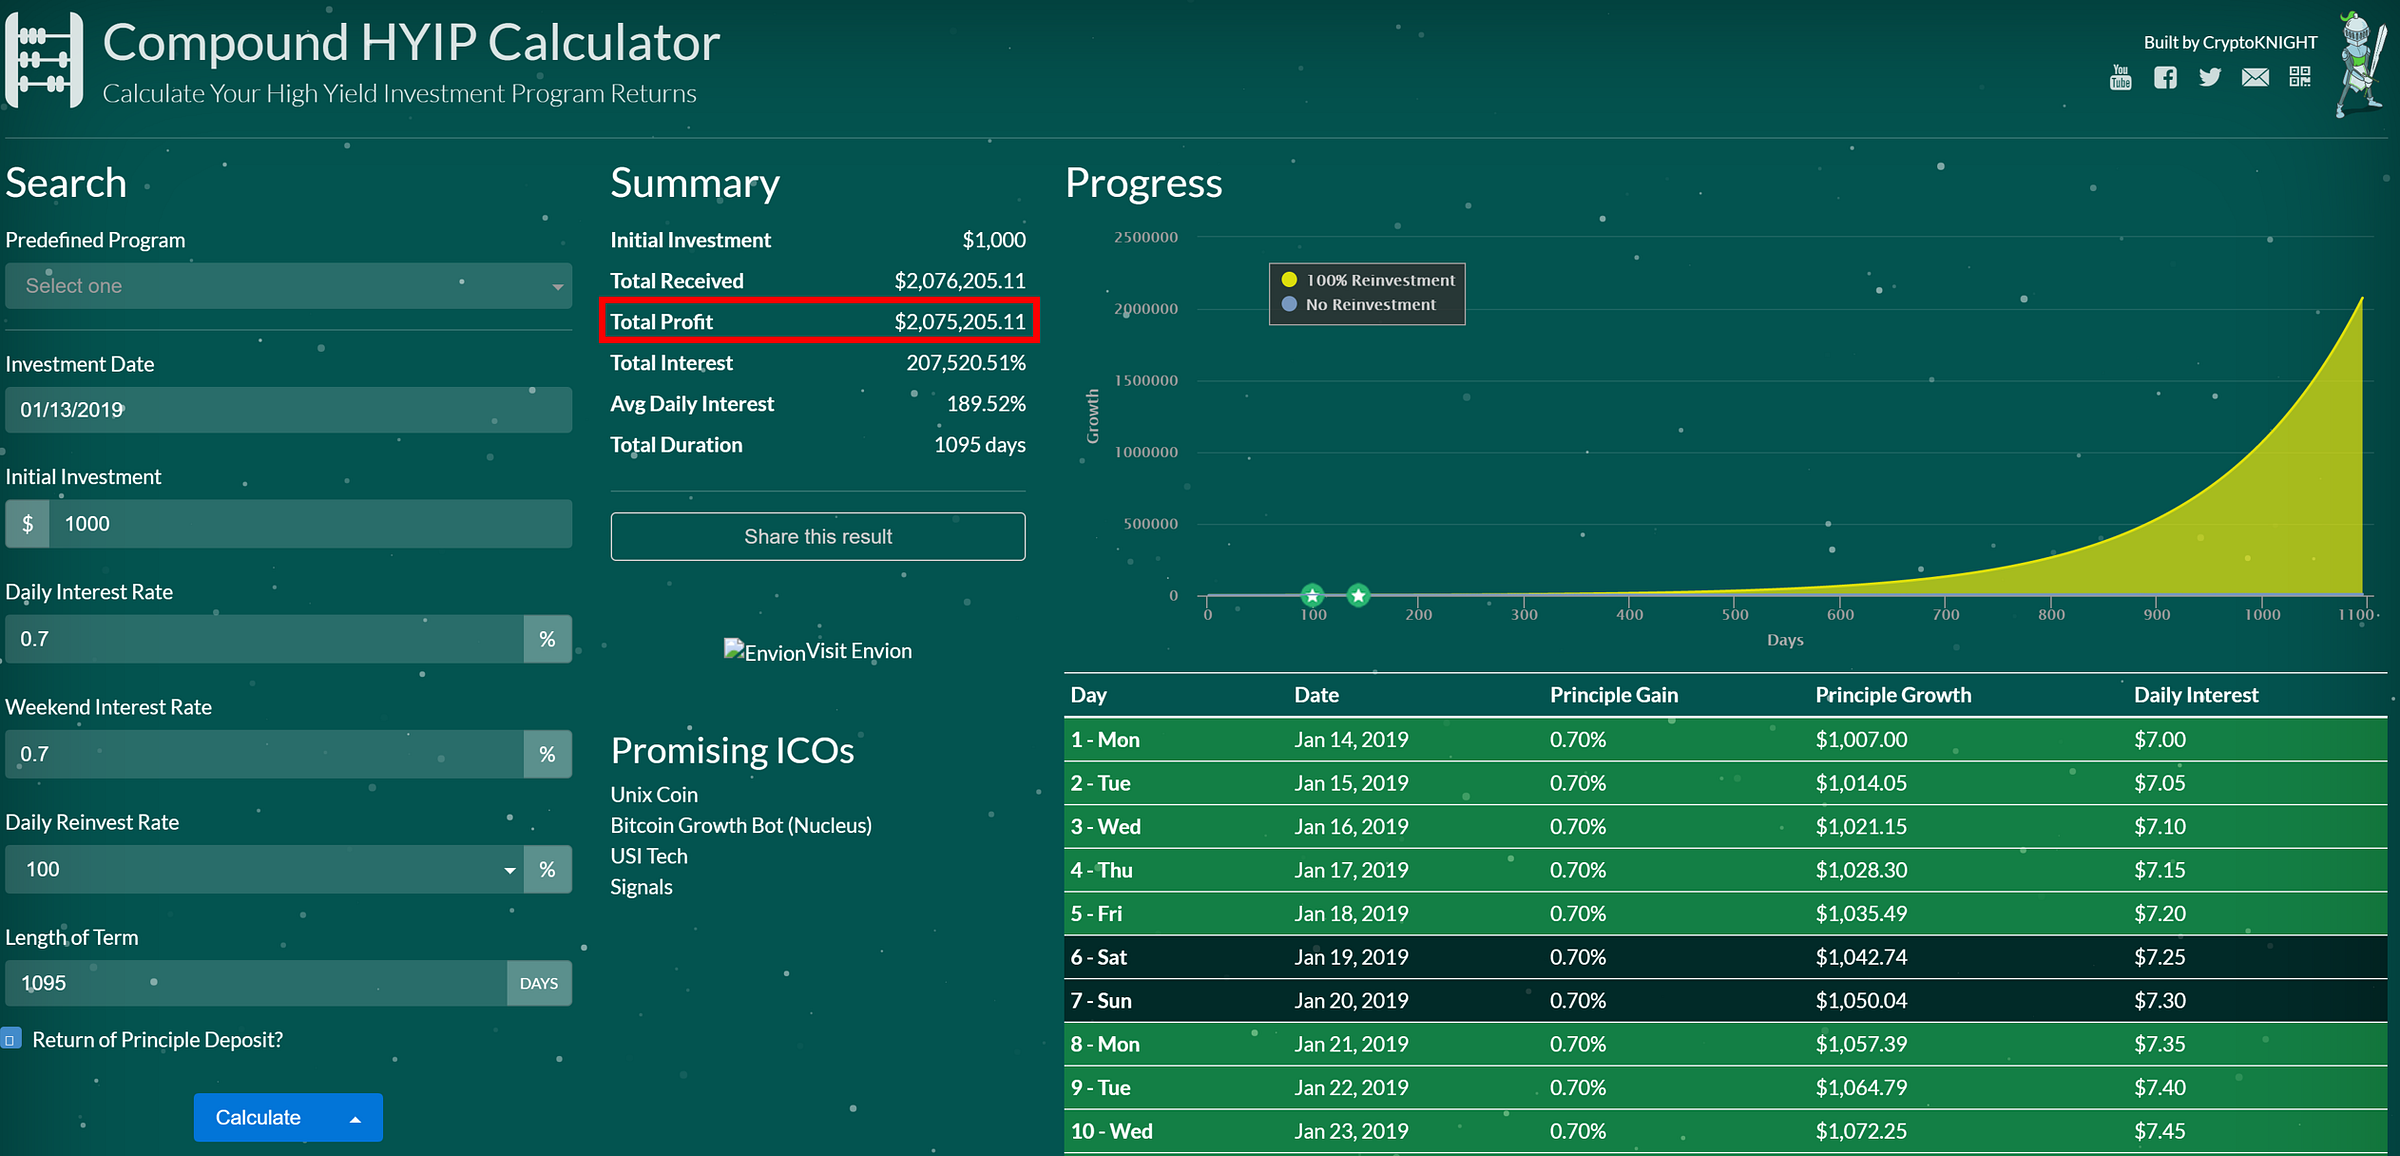Open the Calculate button dropdown arrow
The width and height of the screenshot is (2400, 1156).
click(x=355, y=1119)
